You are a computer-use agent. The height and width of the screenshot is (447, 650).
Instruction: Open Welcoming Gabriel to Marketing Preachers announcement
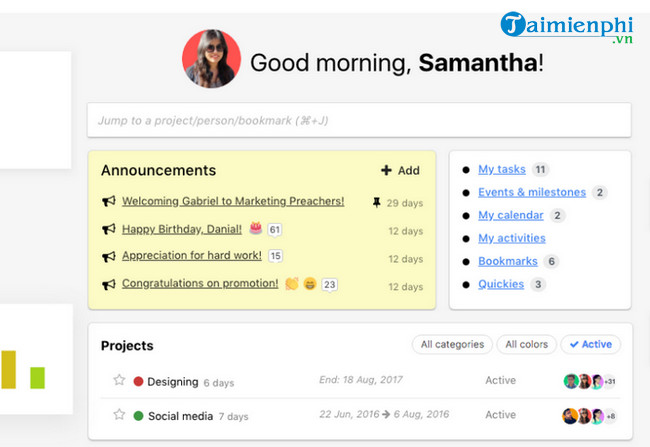233,201
